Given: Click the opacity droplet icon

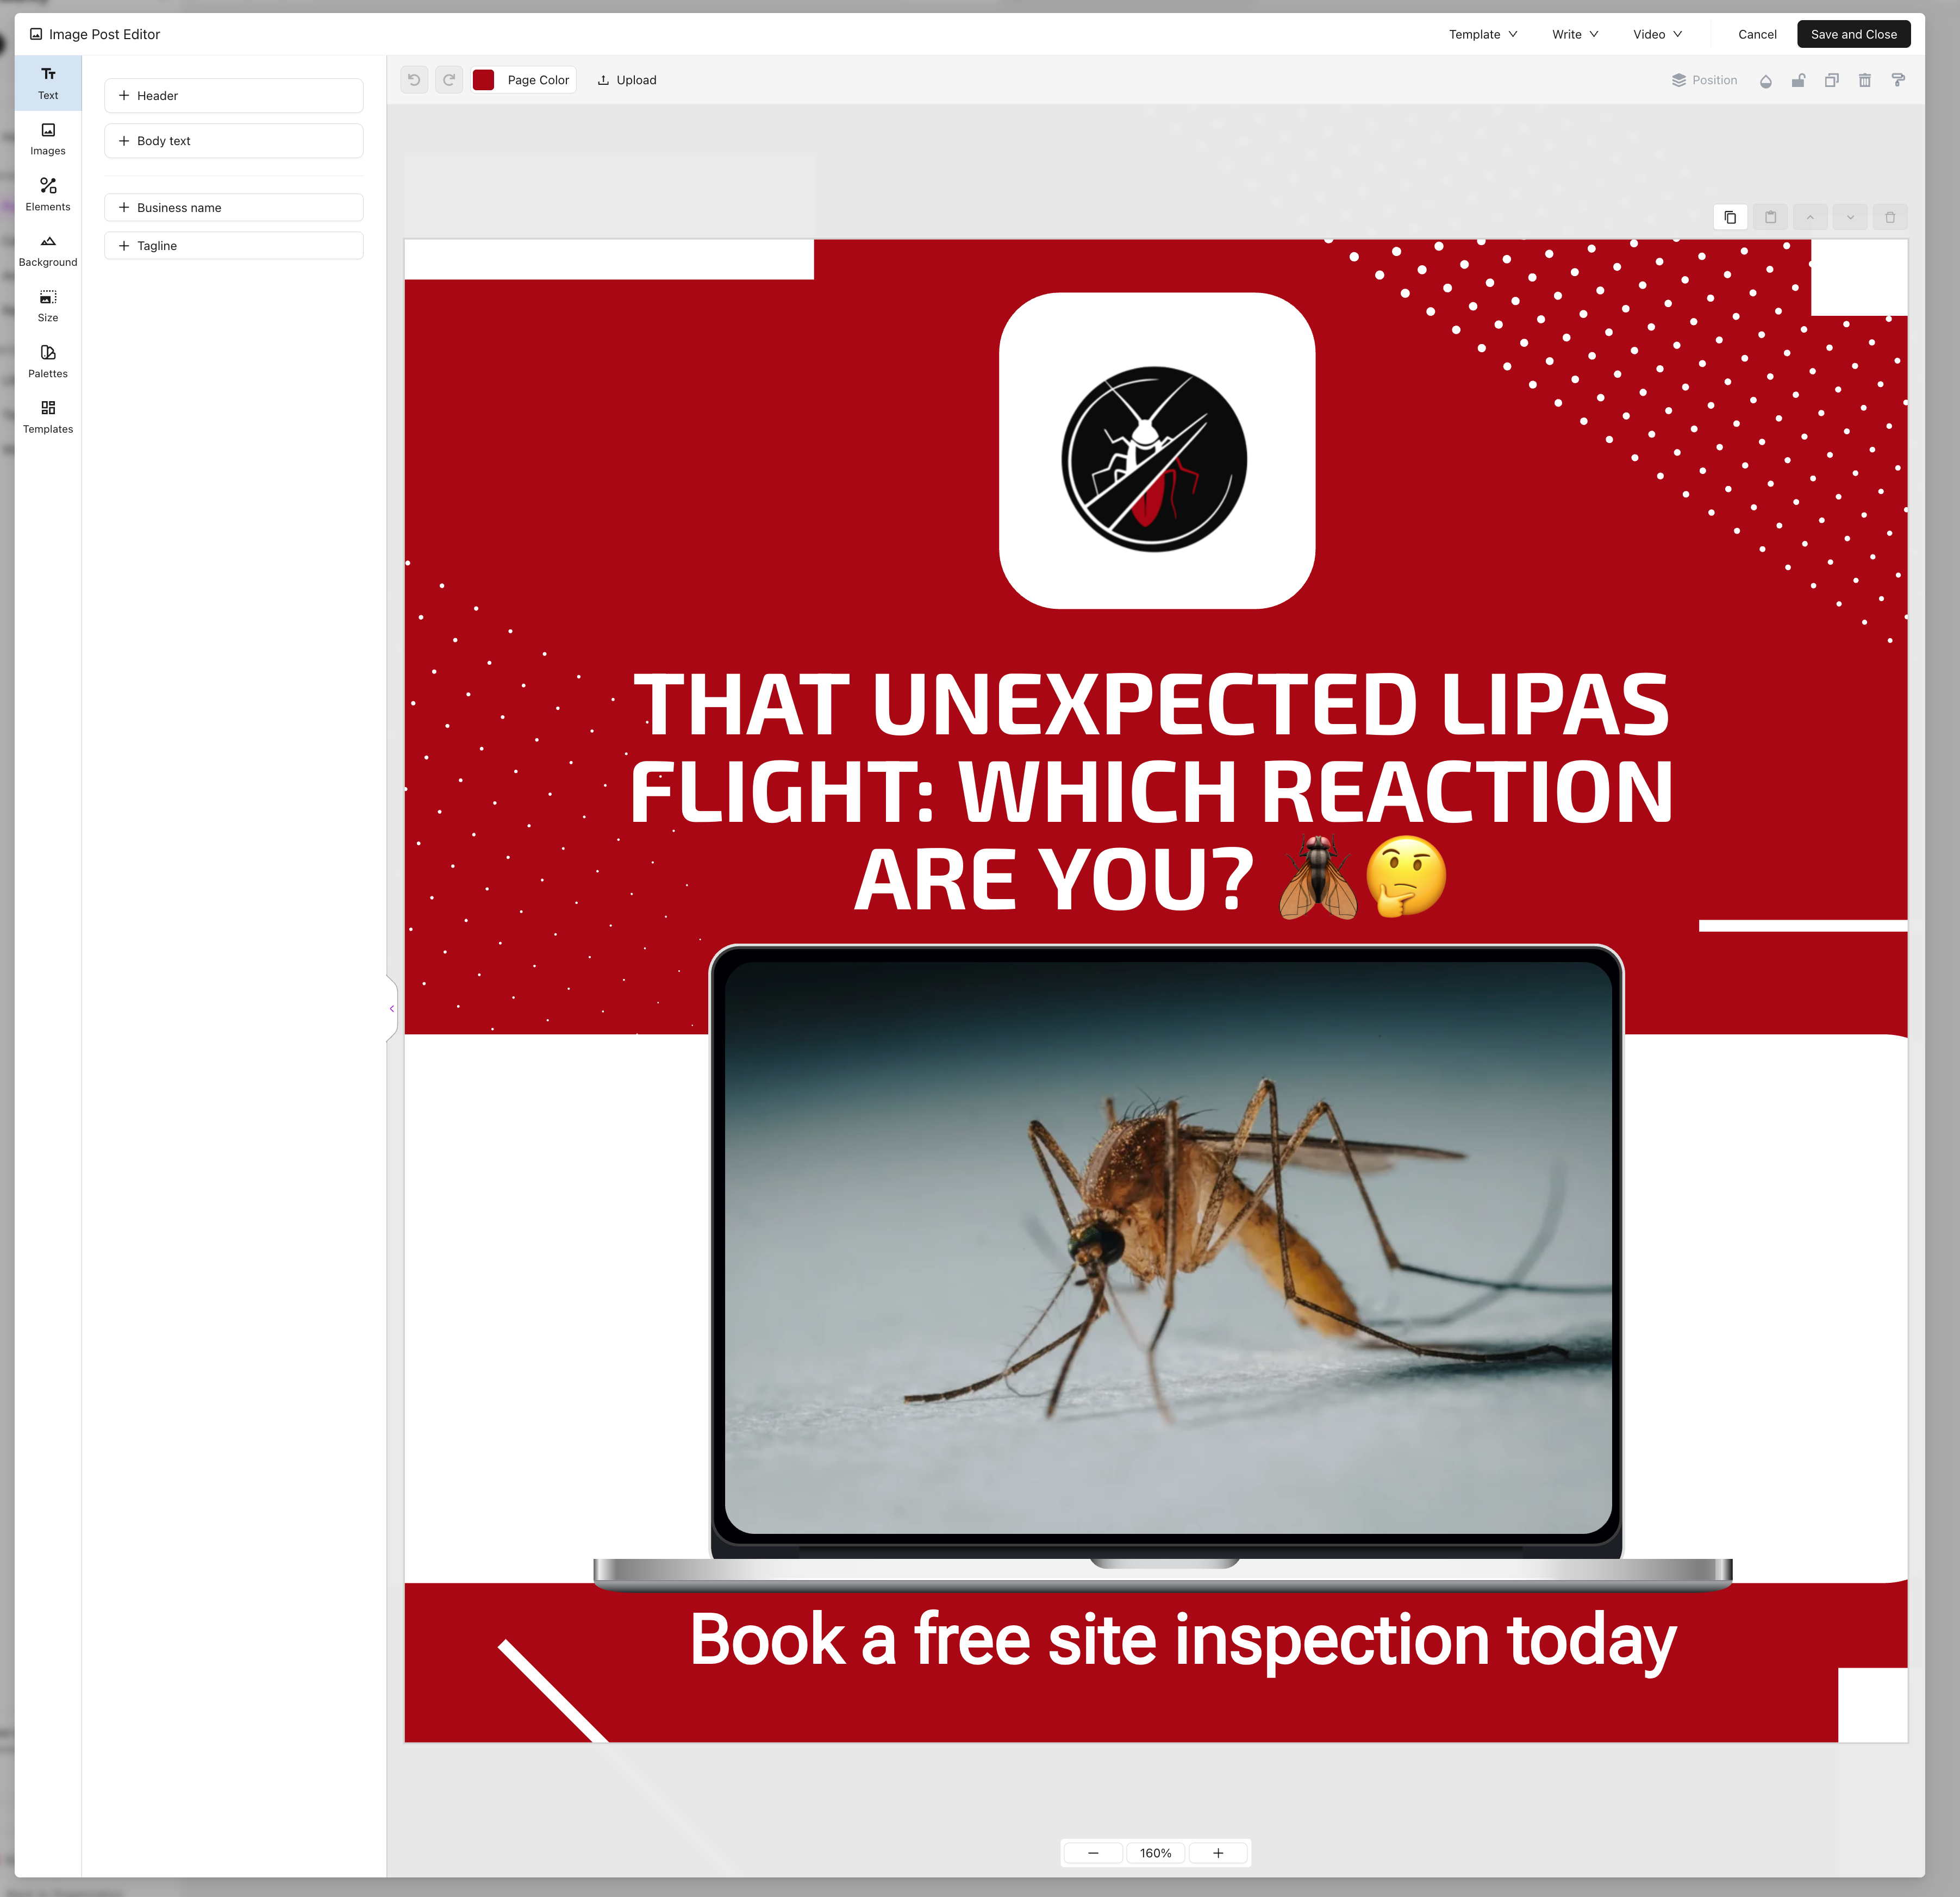Looking at the screenshot, I should click(1766, 80).
